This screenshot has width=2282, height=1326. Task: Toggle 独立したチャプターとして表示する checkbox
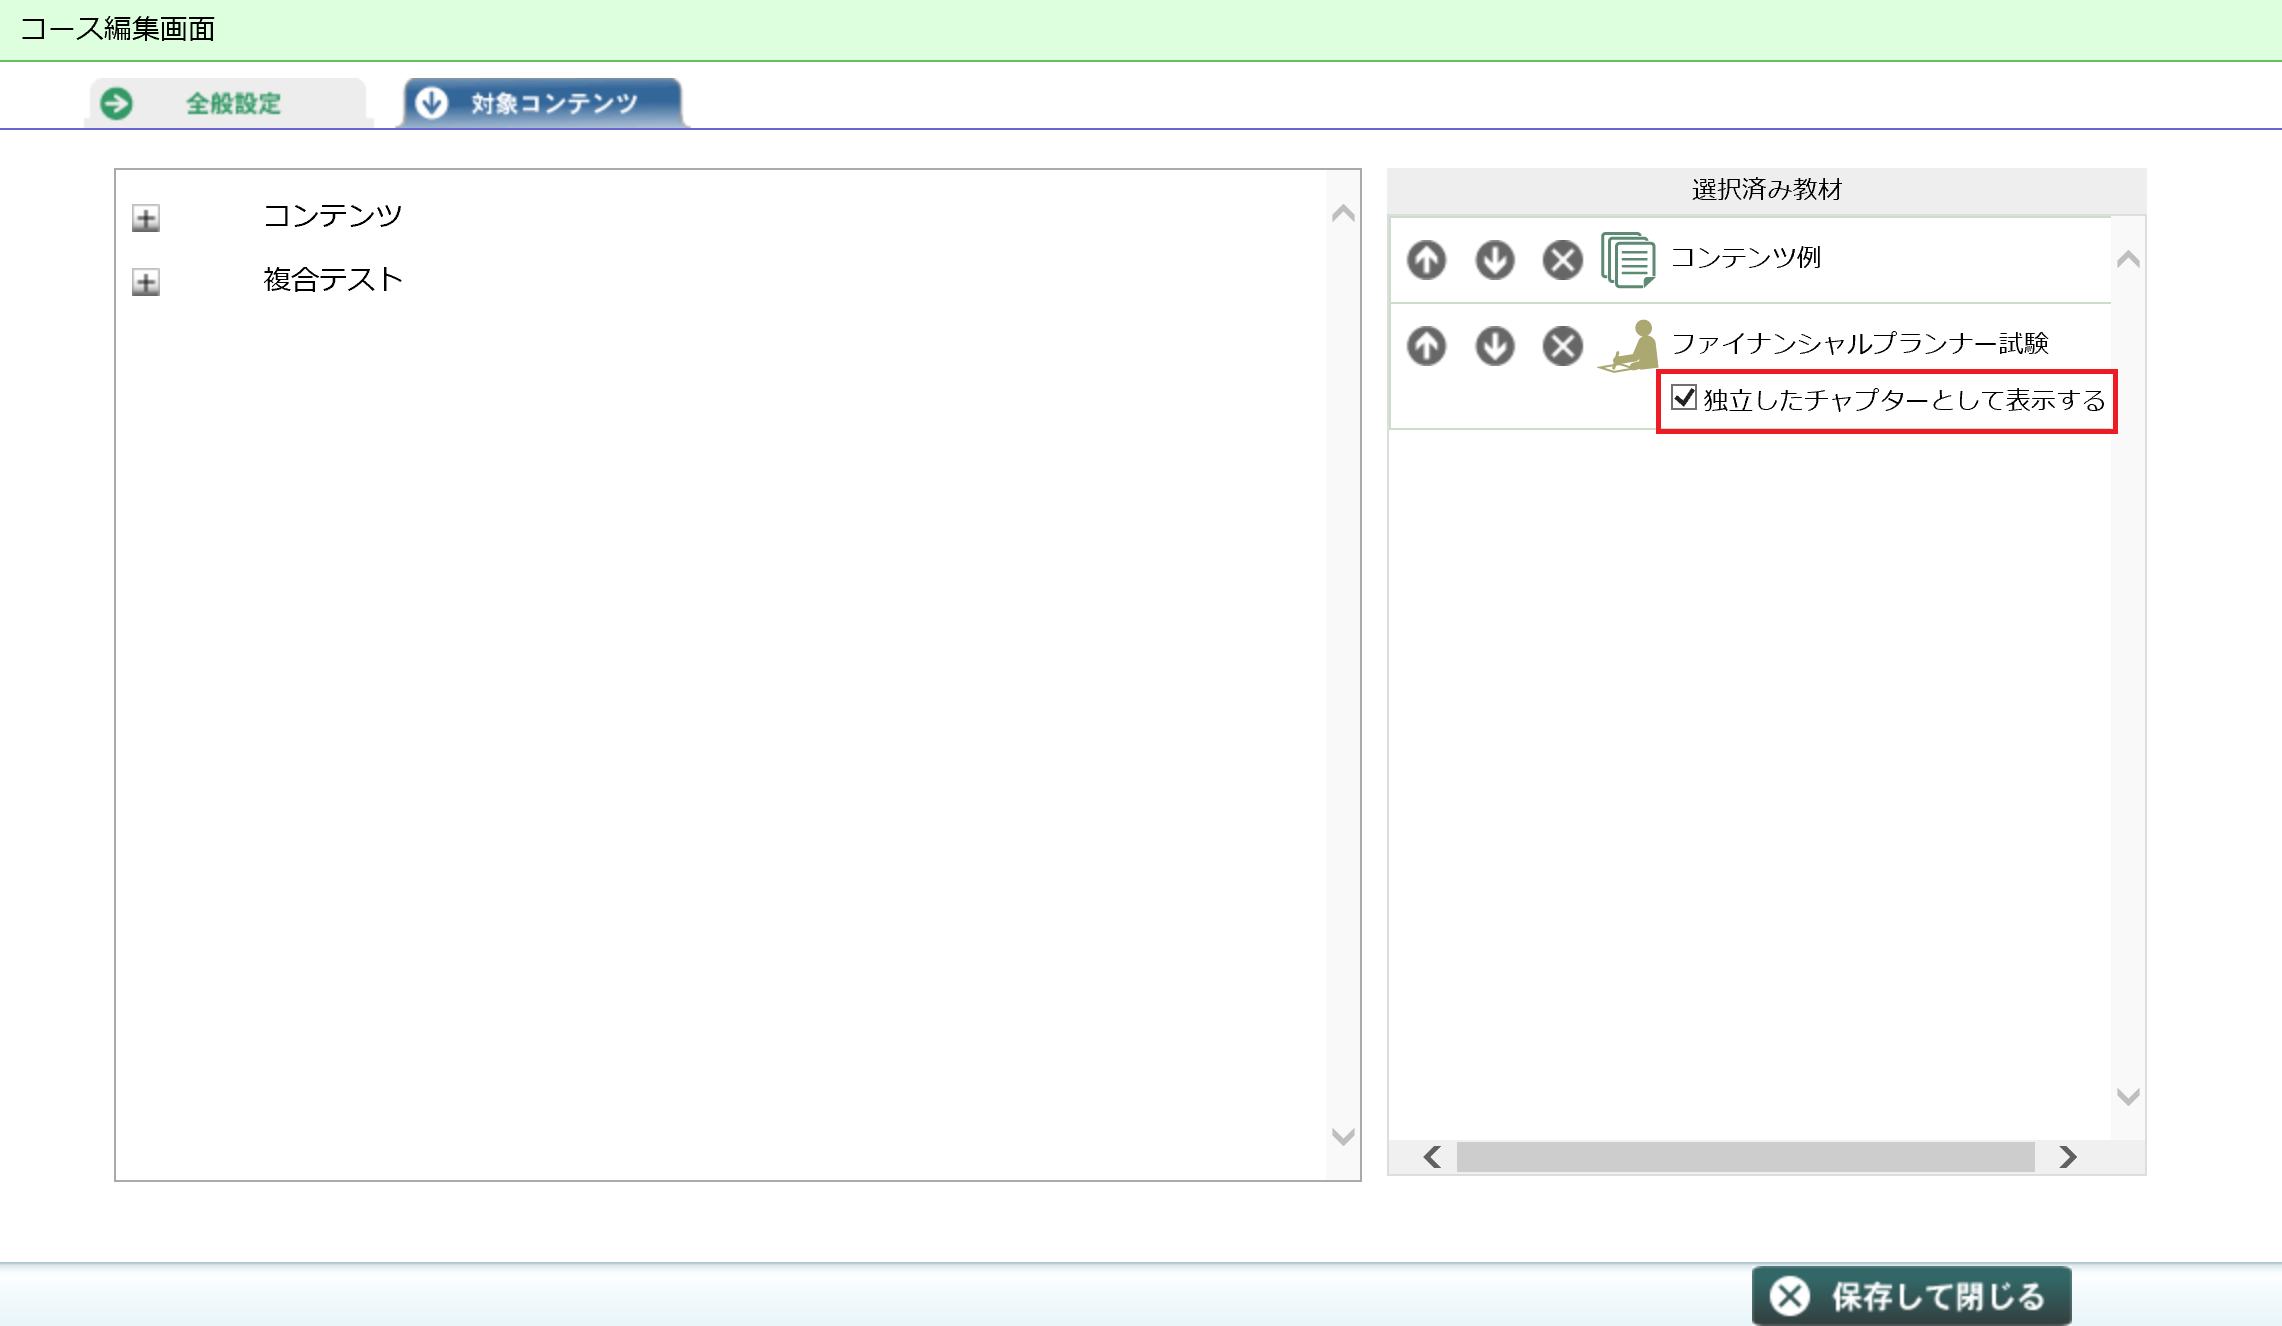pyautogui.click(x=1684, y=397)
